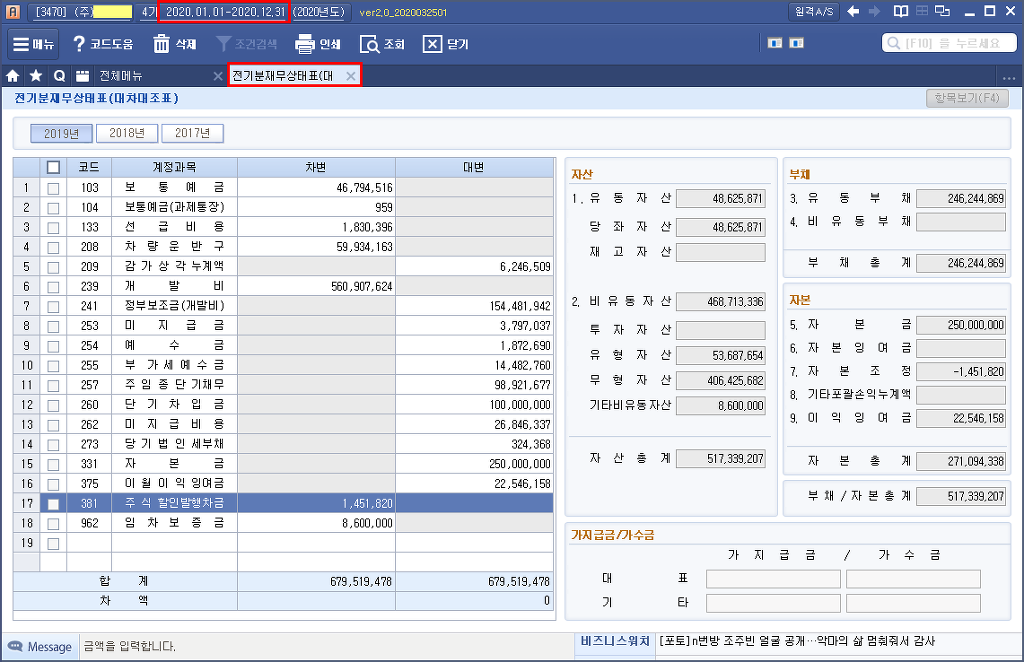Tick the checkbox for 임차보증금 row
Image resolution: width=1024 pixels, height=662 pixels.
click(53, 523)
